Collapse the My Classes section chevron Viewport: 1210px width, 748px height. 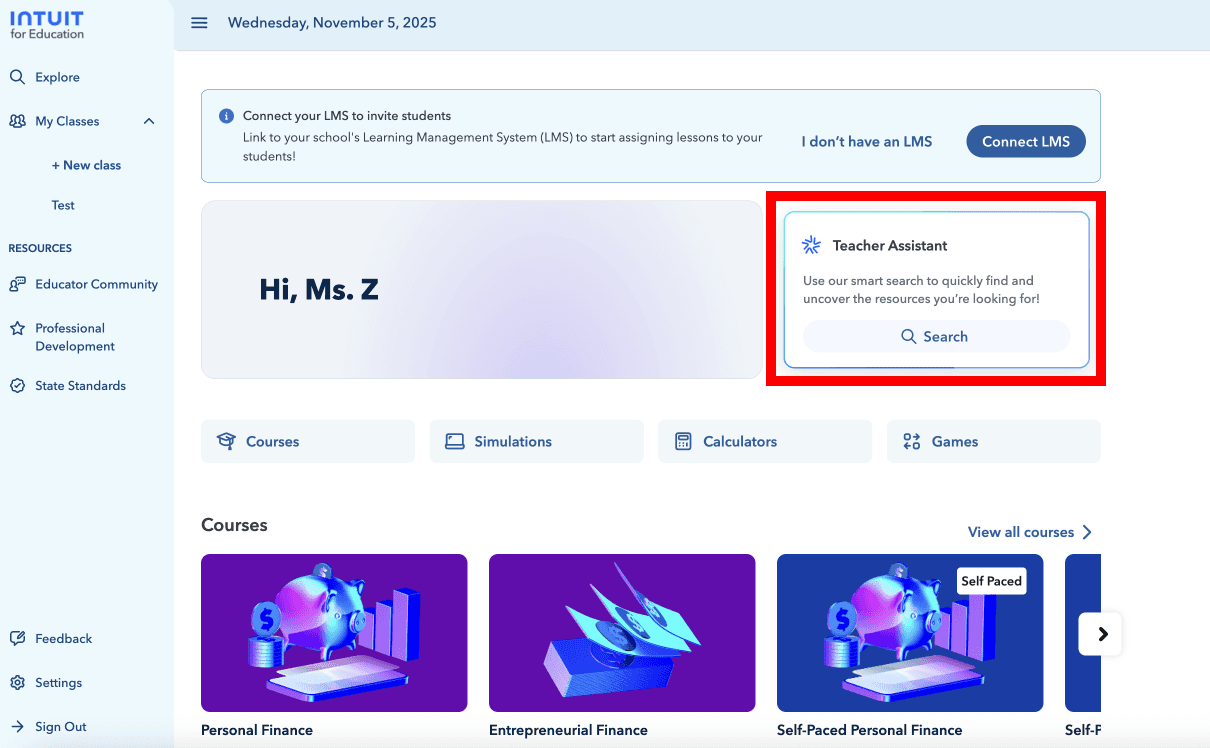click(x=149, y=121)
